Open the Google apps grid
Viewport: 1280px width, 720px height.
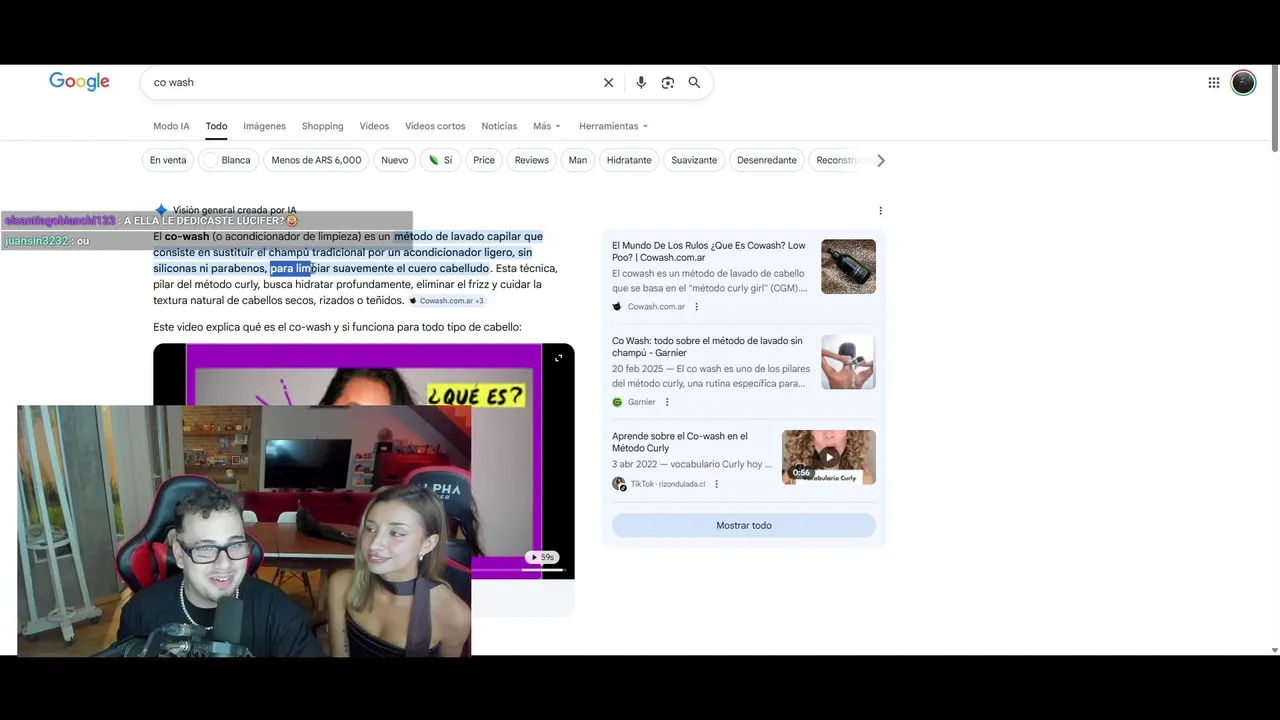(1214, 83)
